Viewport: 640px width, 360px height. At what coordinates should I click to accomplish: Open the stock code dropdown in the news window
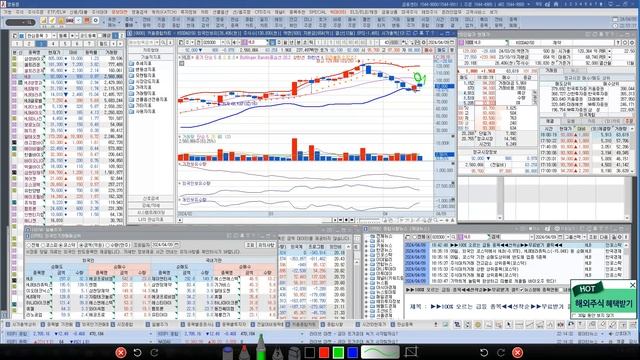coord(448,237)
